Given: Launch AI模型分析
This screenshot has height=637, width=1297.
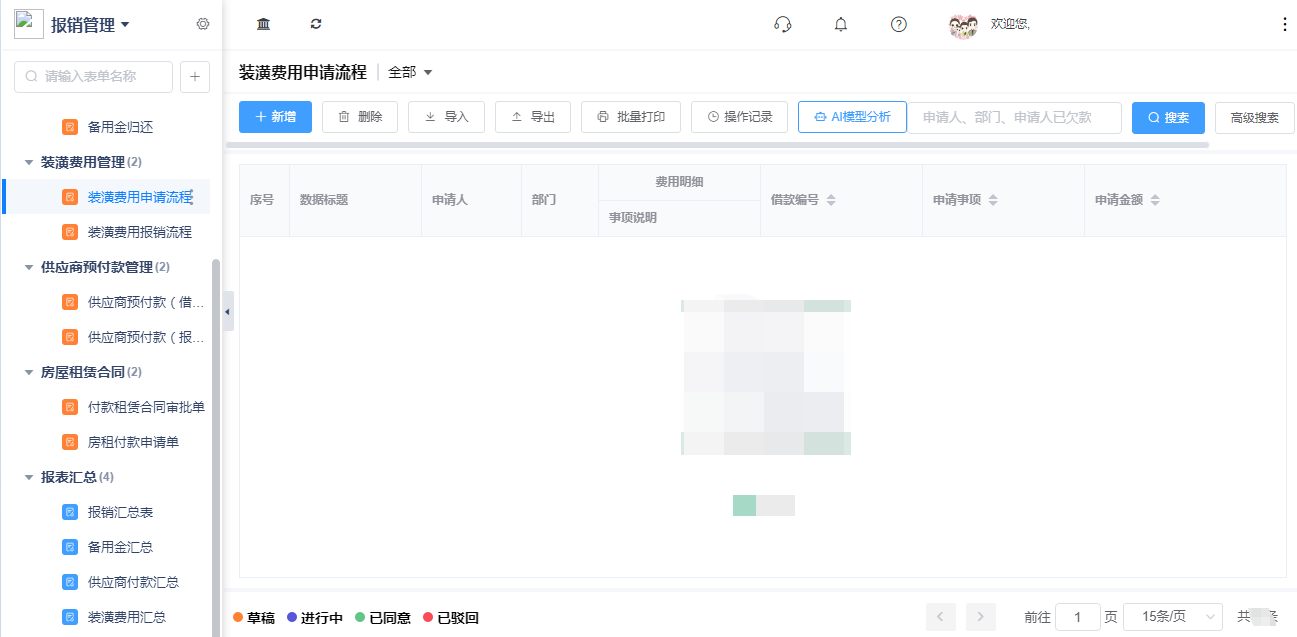Looking at the screenshot, I should 852,117.
